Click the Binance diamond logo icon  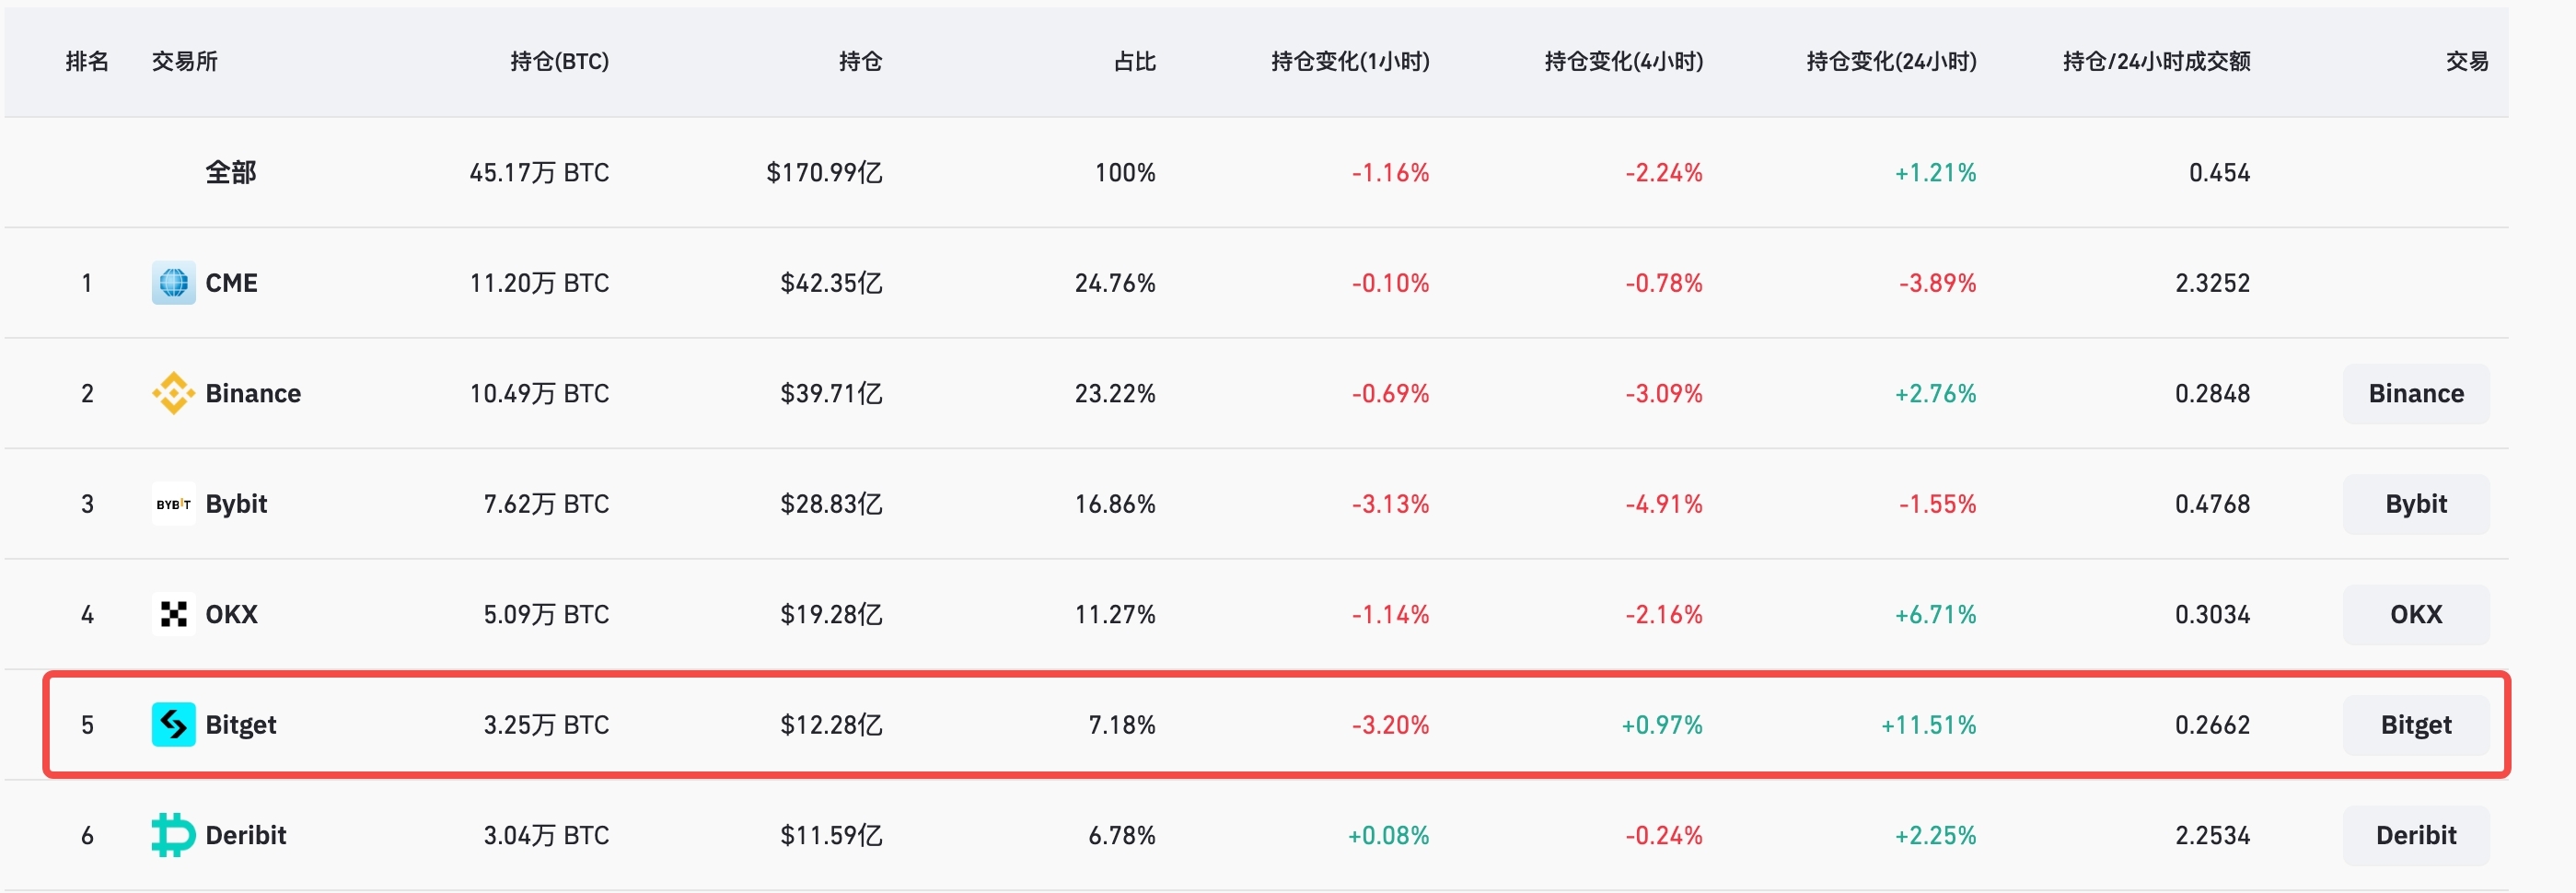coord(173,393)
